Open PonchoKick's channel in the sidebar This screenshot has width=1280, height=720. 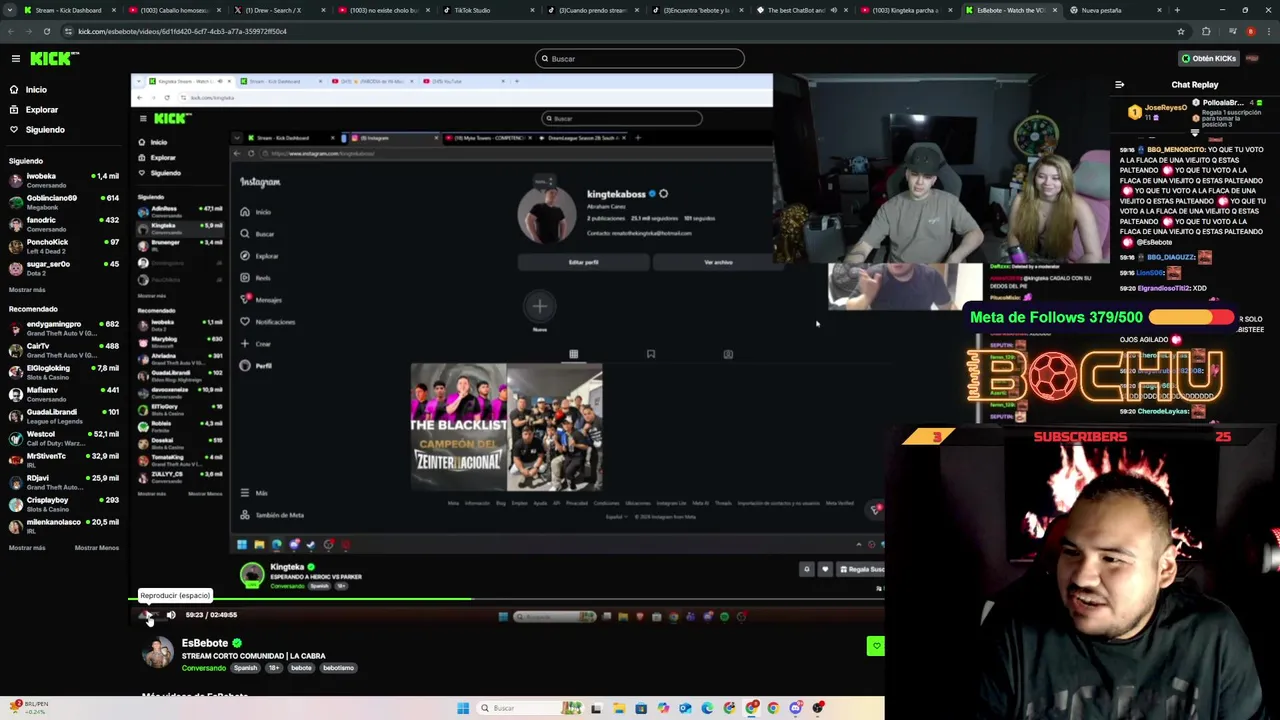62,246
